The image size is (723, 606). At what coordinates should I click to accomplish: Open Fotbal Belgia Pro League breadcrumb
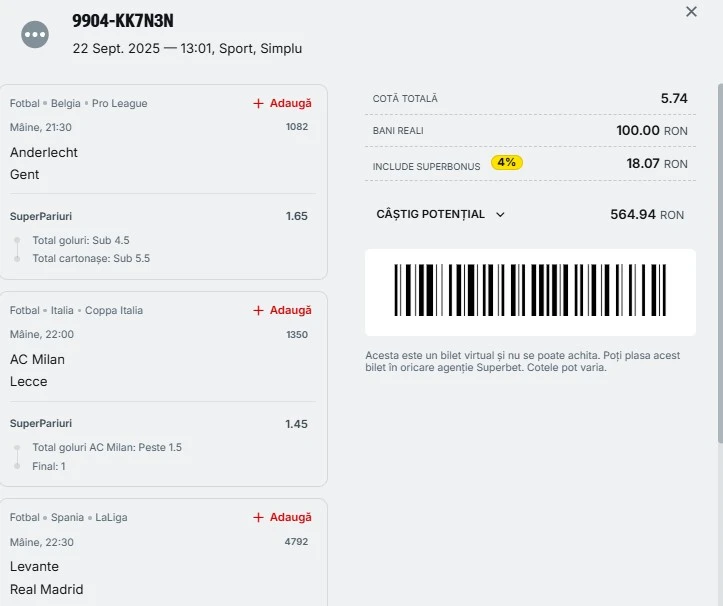click(x=78, y=103)
